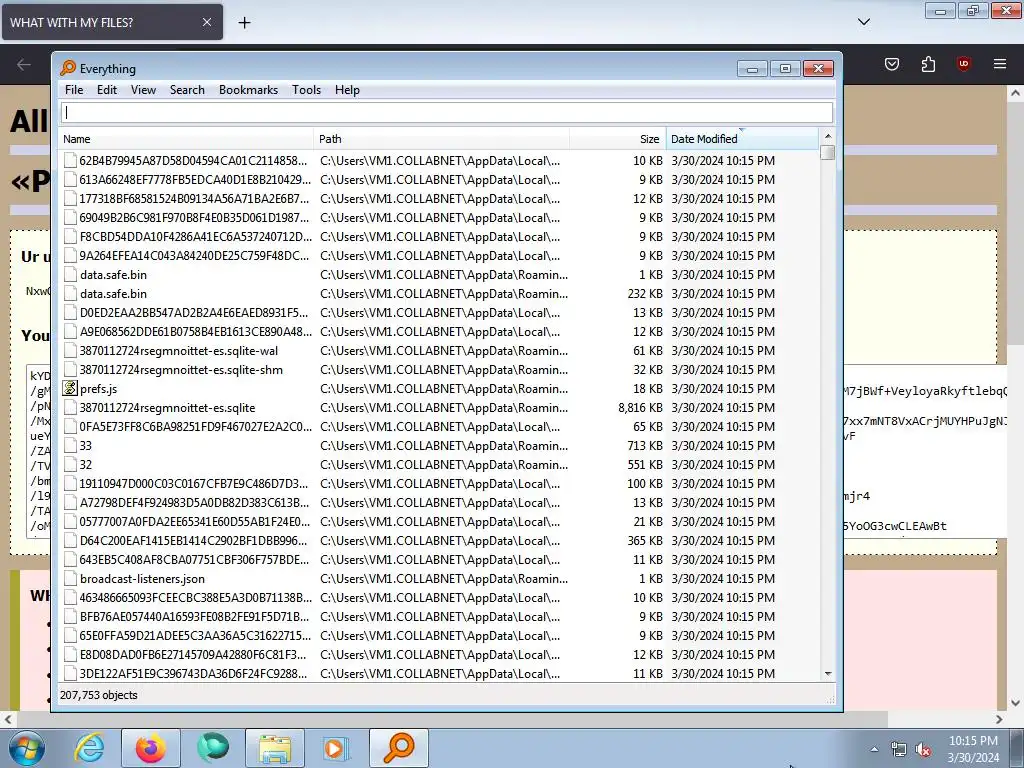The height and width of the screenshot is (768, 1024).
Task: Expand the Firefox list all tabs chevron
Action: 863,22
